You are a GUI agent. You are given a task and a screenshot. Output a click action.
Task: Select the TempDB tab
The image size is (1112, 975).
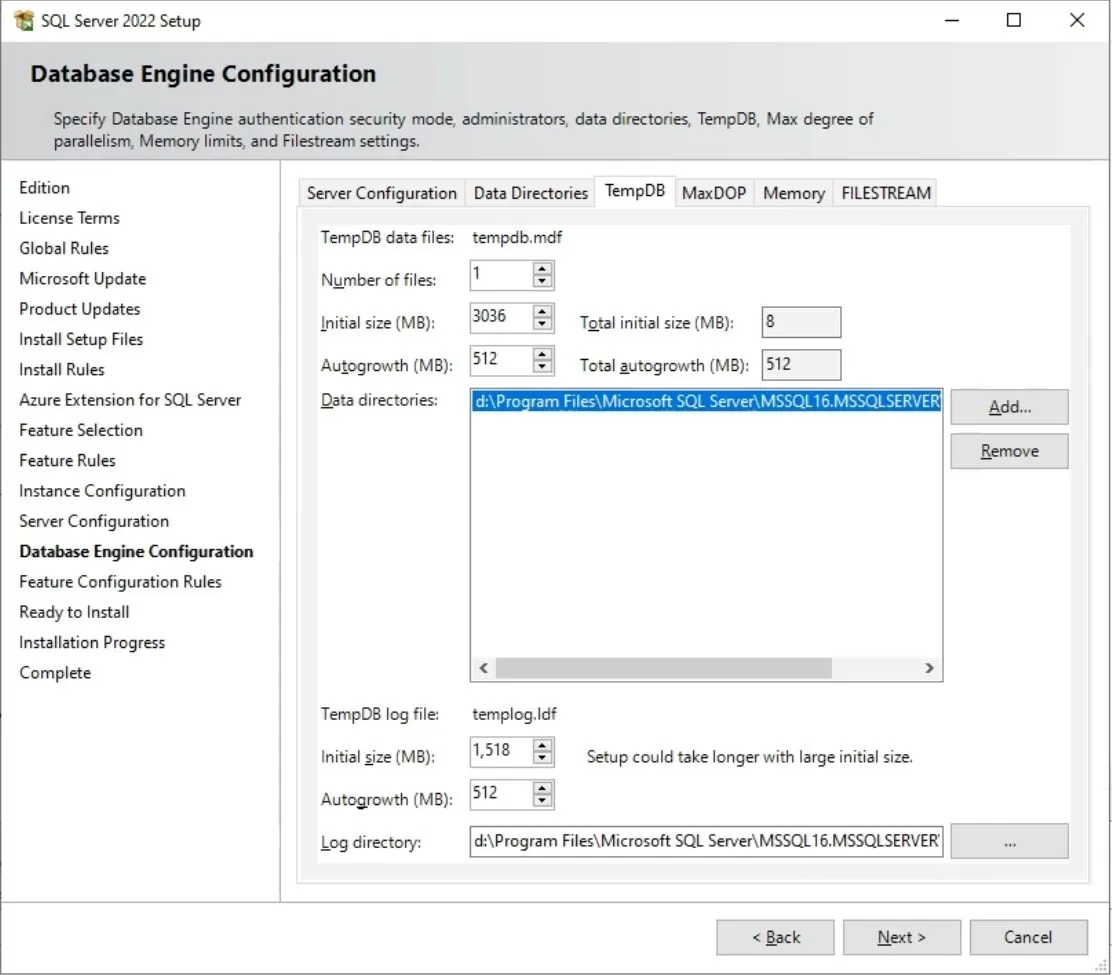[635, 191]
